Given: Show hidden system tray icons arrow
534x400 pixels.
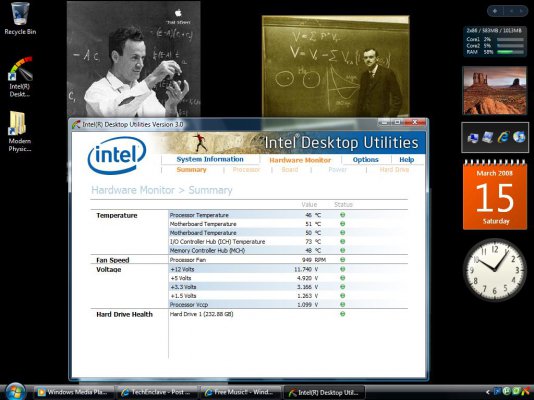Looking at the screenshot, I should (487, 392).
